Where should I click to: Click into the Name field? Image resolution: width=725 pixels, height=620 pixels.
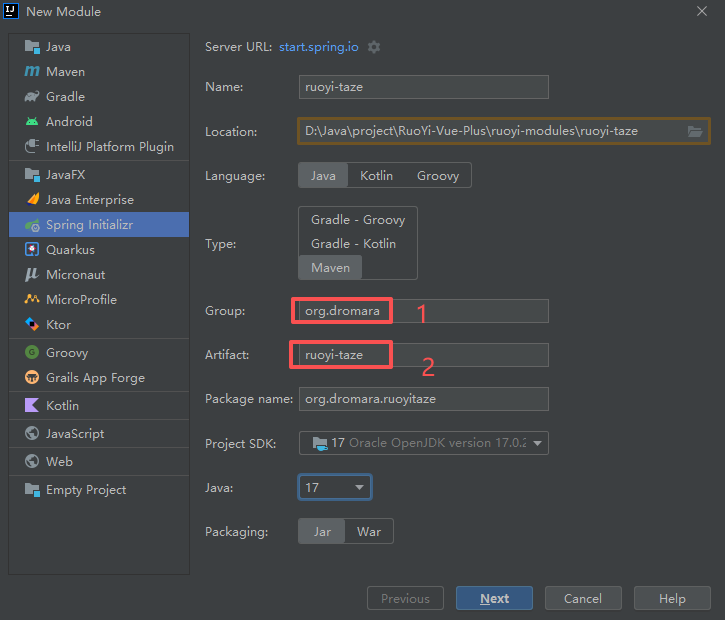(424, 87)
